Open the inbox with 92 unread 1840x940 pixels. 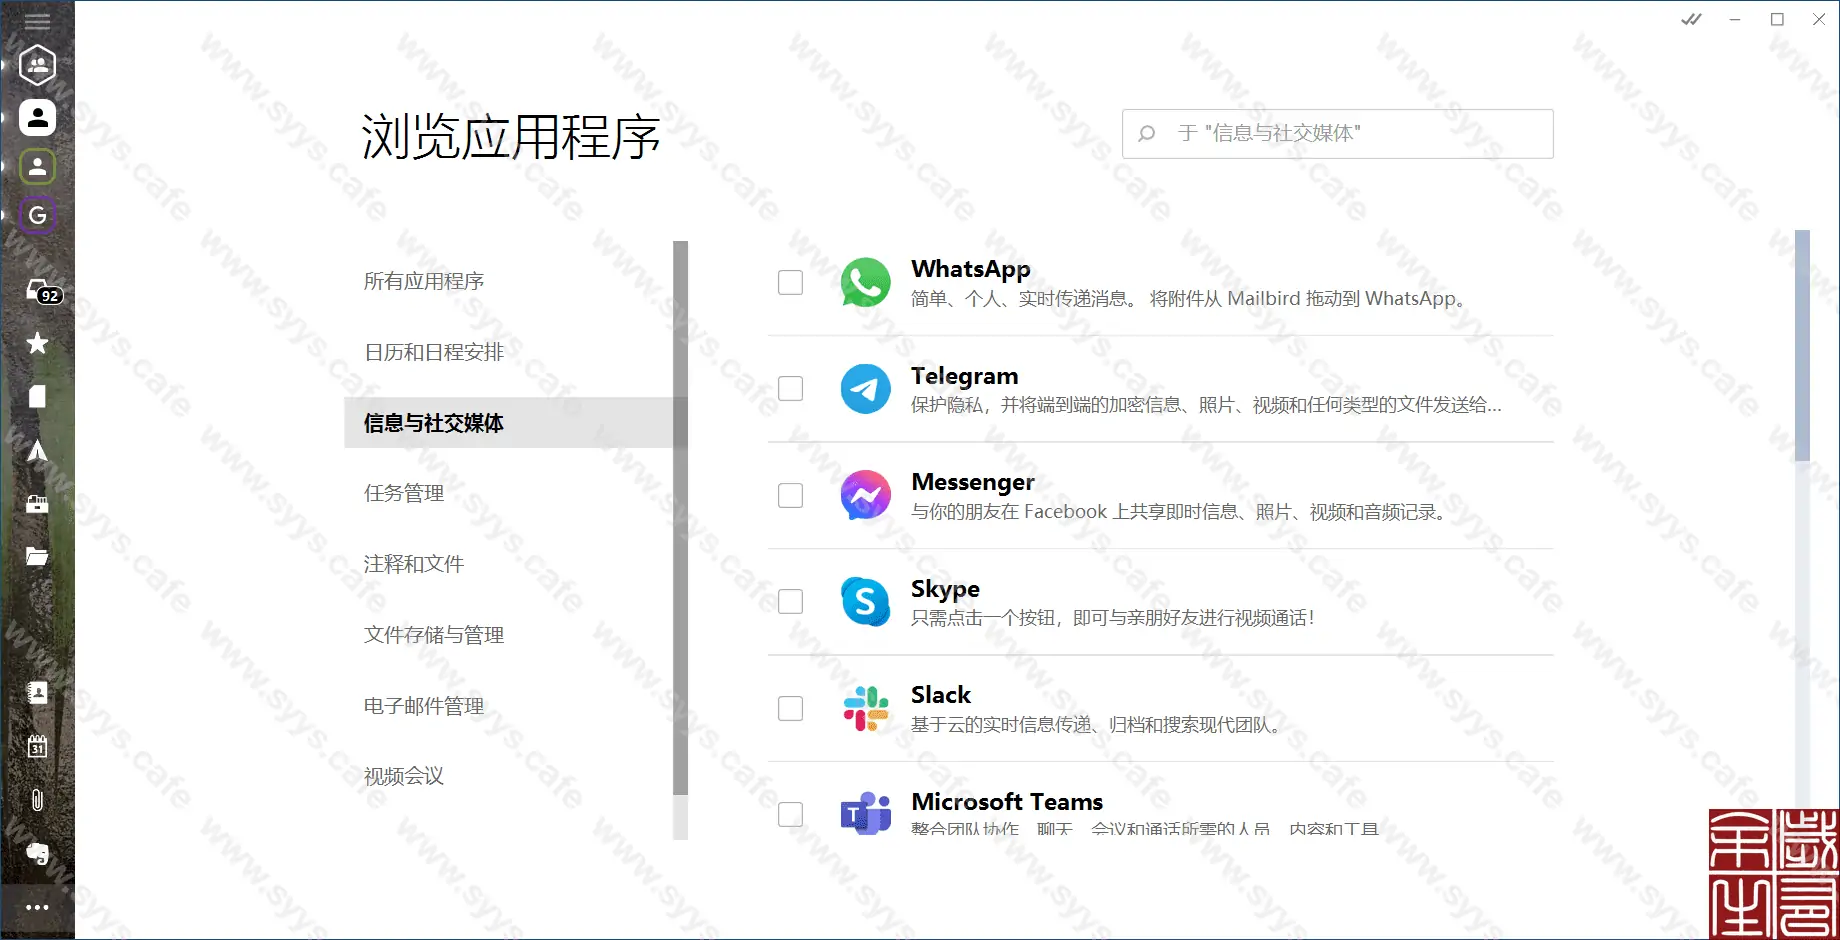[x=40, y=292]
